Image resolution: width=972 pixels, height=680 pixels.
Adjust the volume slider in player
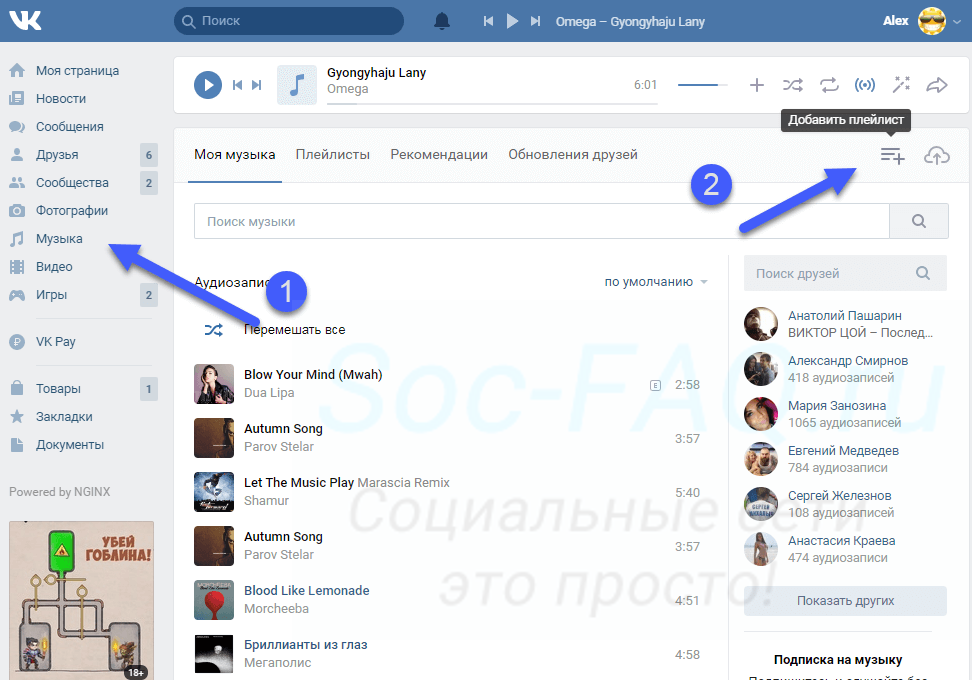tap(702, 85)
